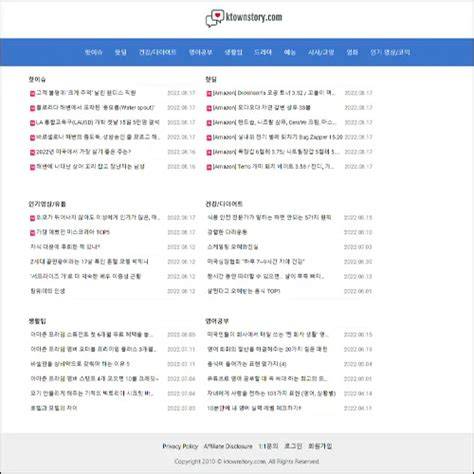Open the Privacy Policy footer link
The width and height of the screenshot is (474, 474).
180,446
